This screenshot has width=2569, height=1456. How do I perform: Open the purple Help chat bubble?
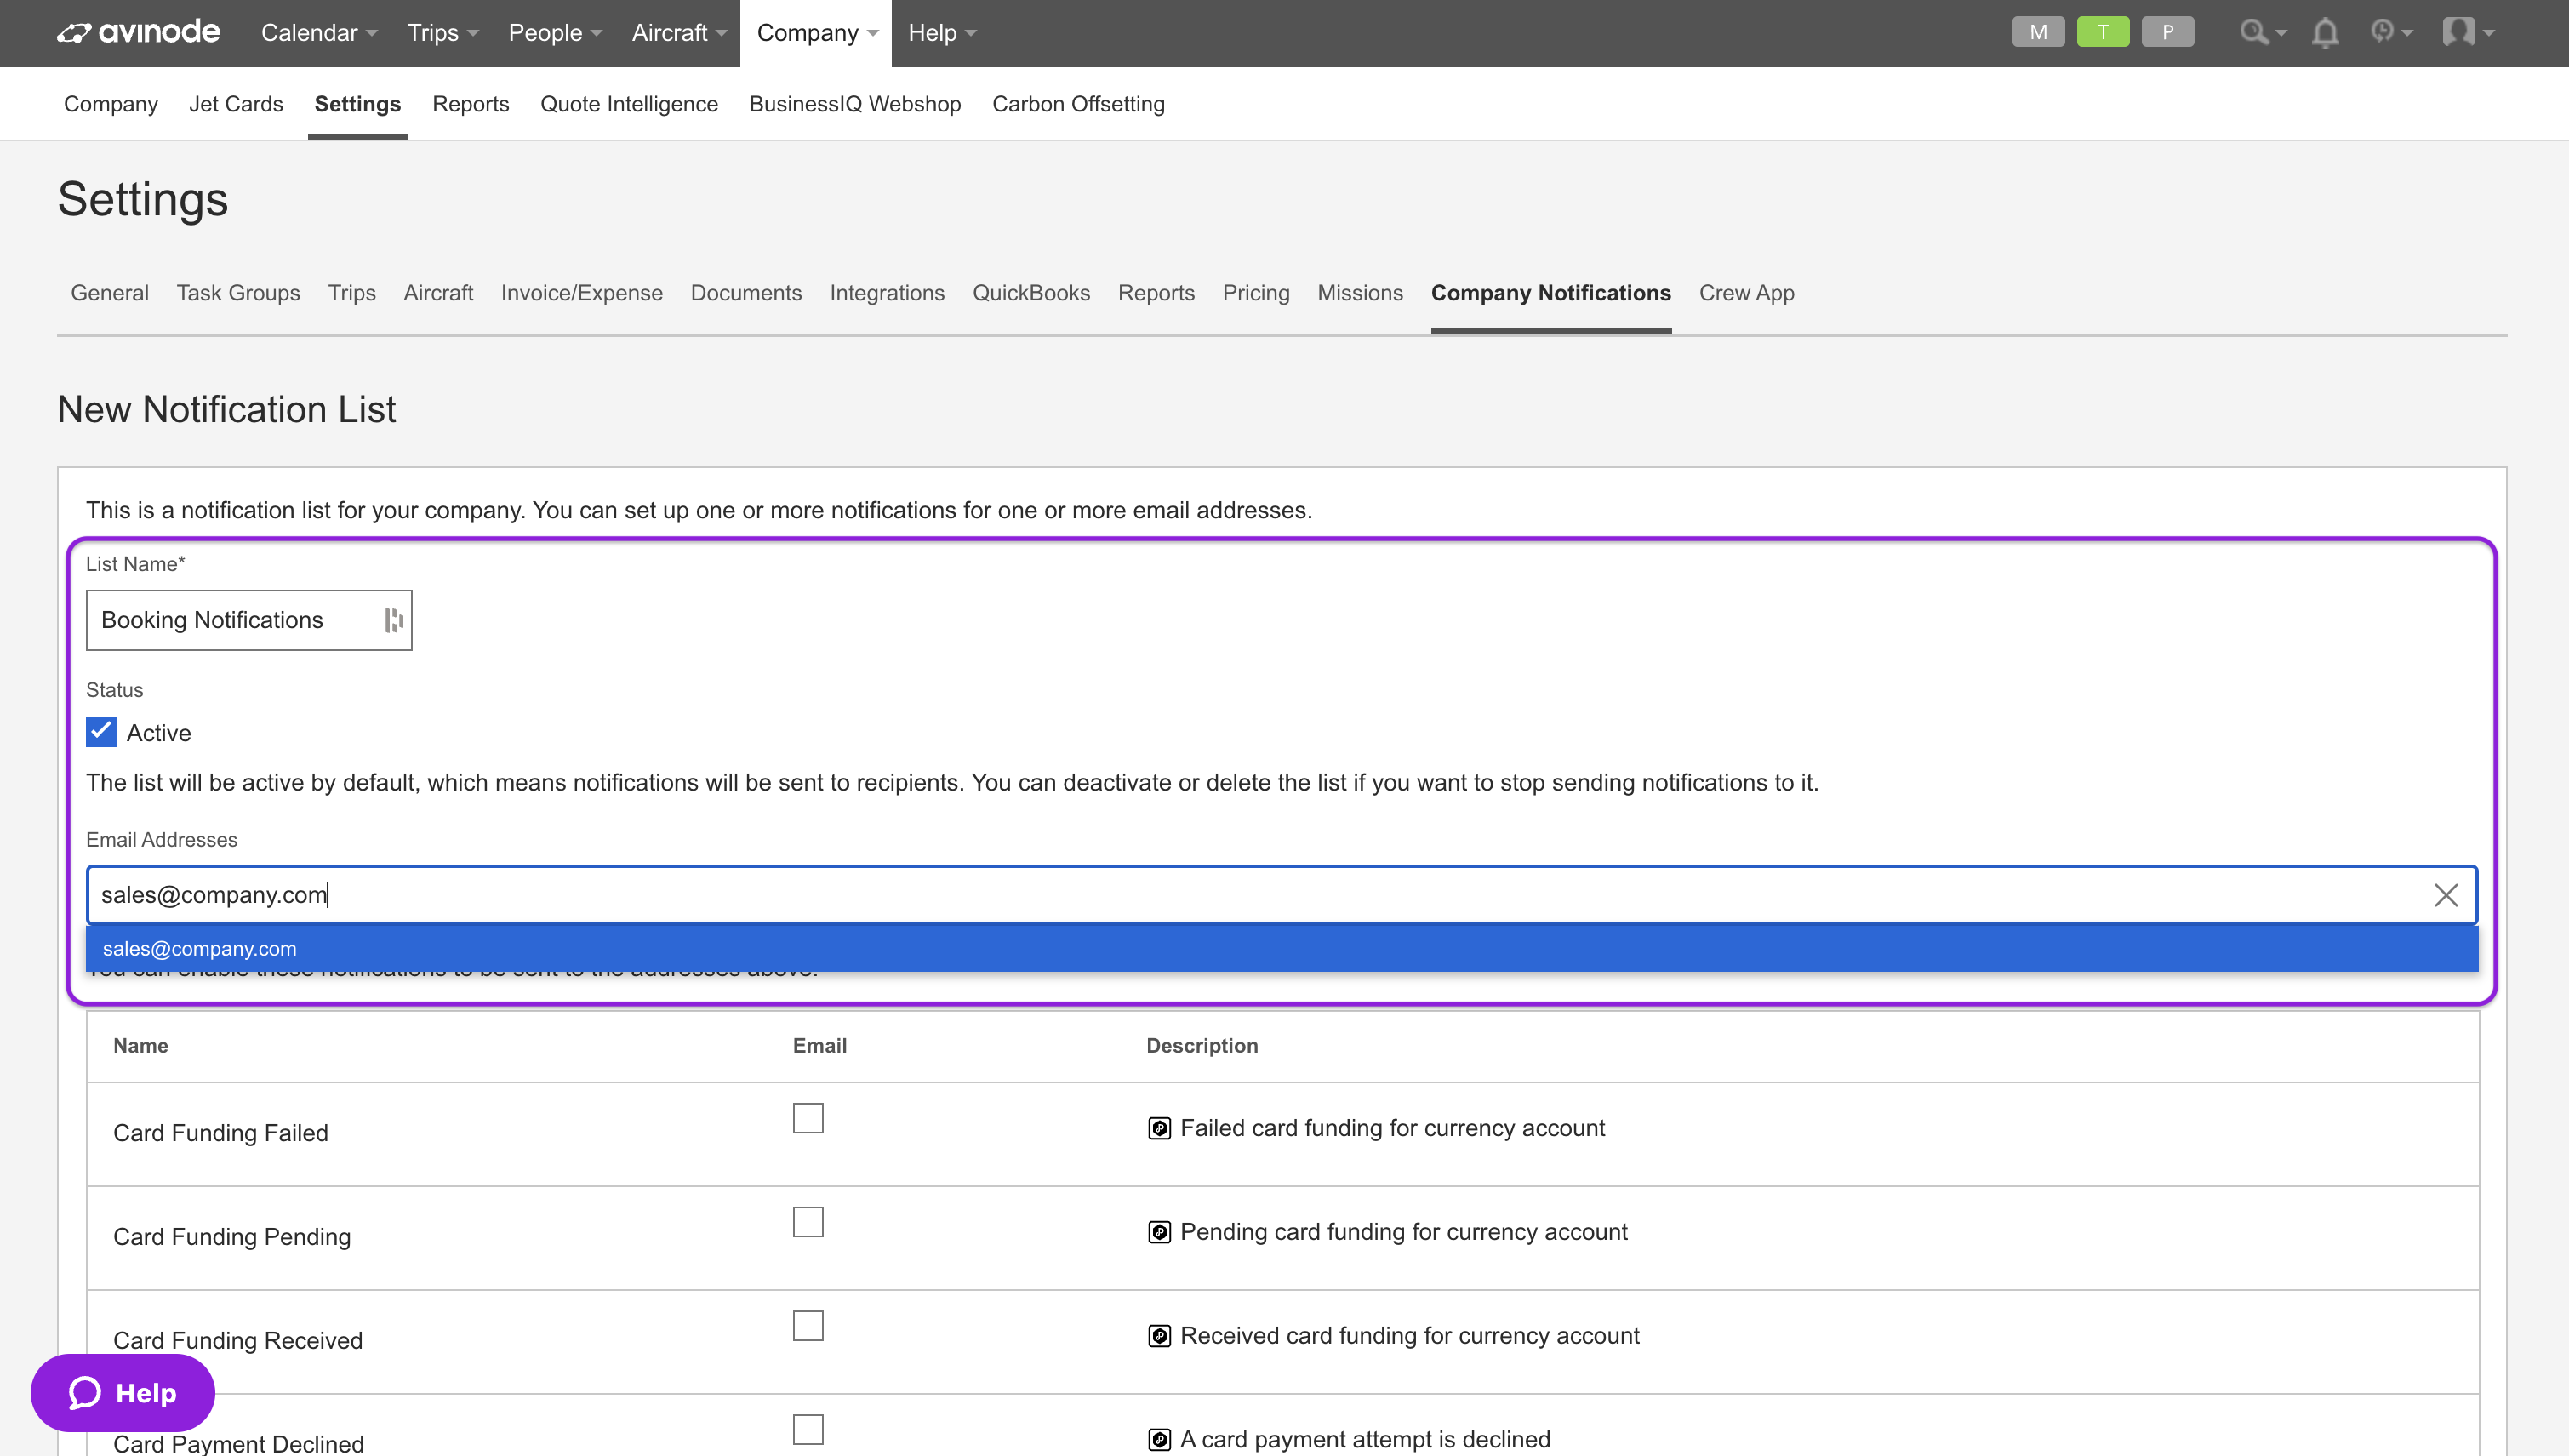pos(122,1392)
